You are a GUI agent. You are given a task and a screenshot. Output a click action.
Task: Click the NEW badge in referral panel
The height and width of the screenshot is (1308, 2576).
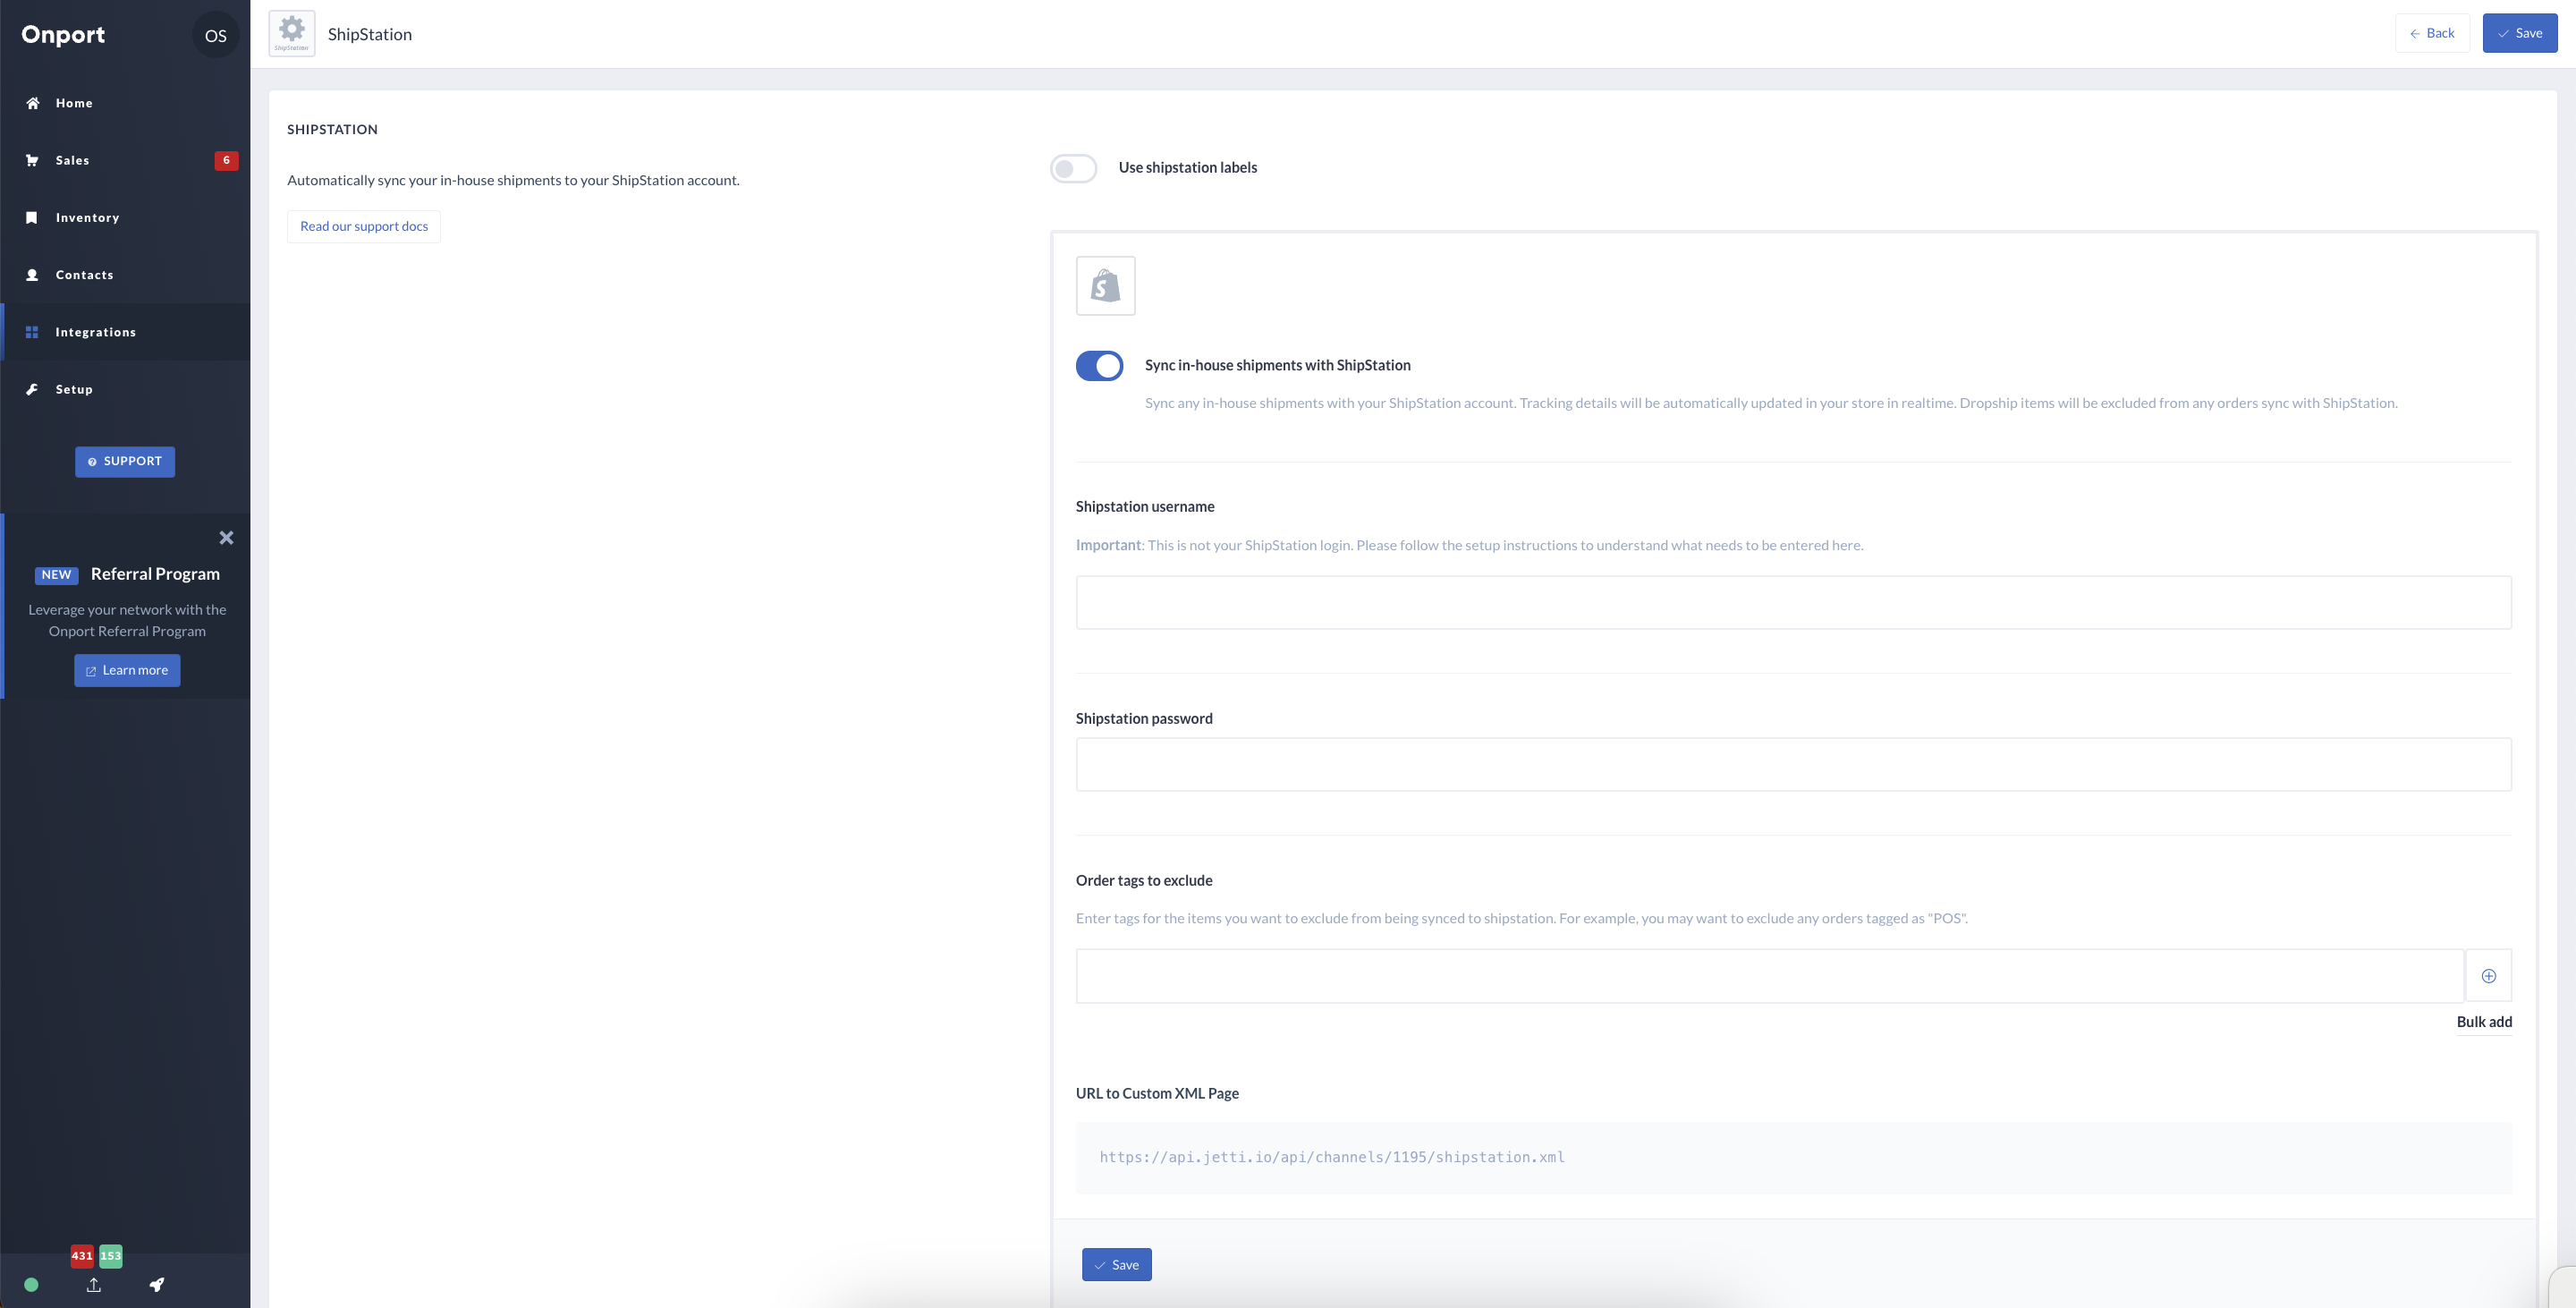56,575
